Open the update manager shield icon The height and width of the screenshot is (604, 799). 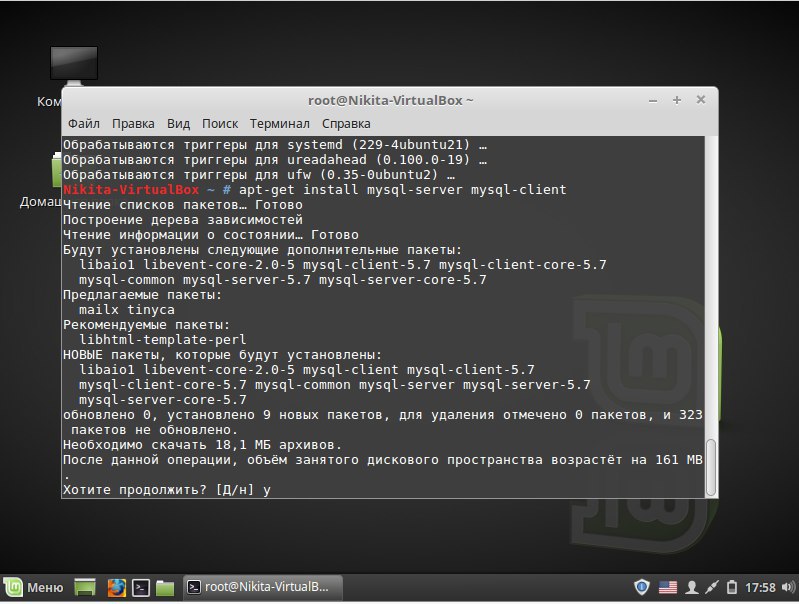pyautogui.click(x=642, y=587)
